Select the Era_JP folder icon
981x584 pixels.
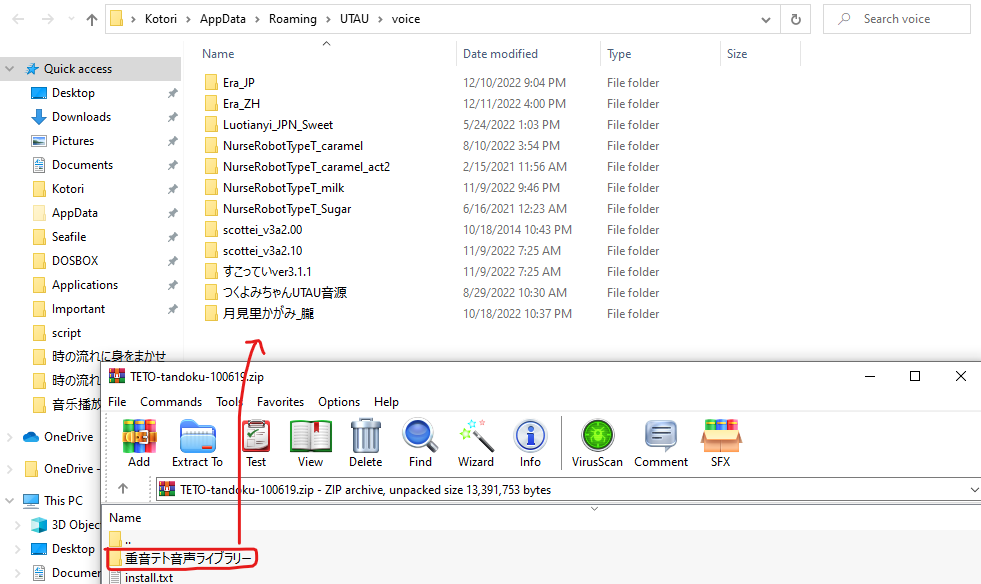click(x=211, y=82)
